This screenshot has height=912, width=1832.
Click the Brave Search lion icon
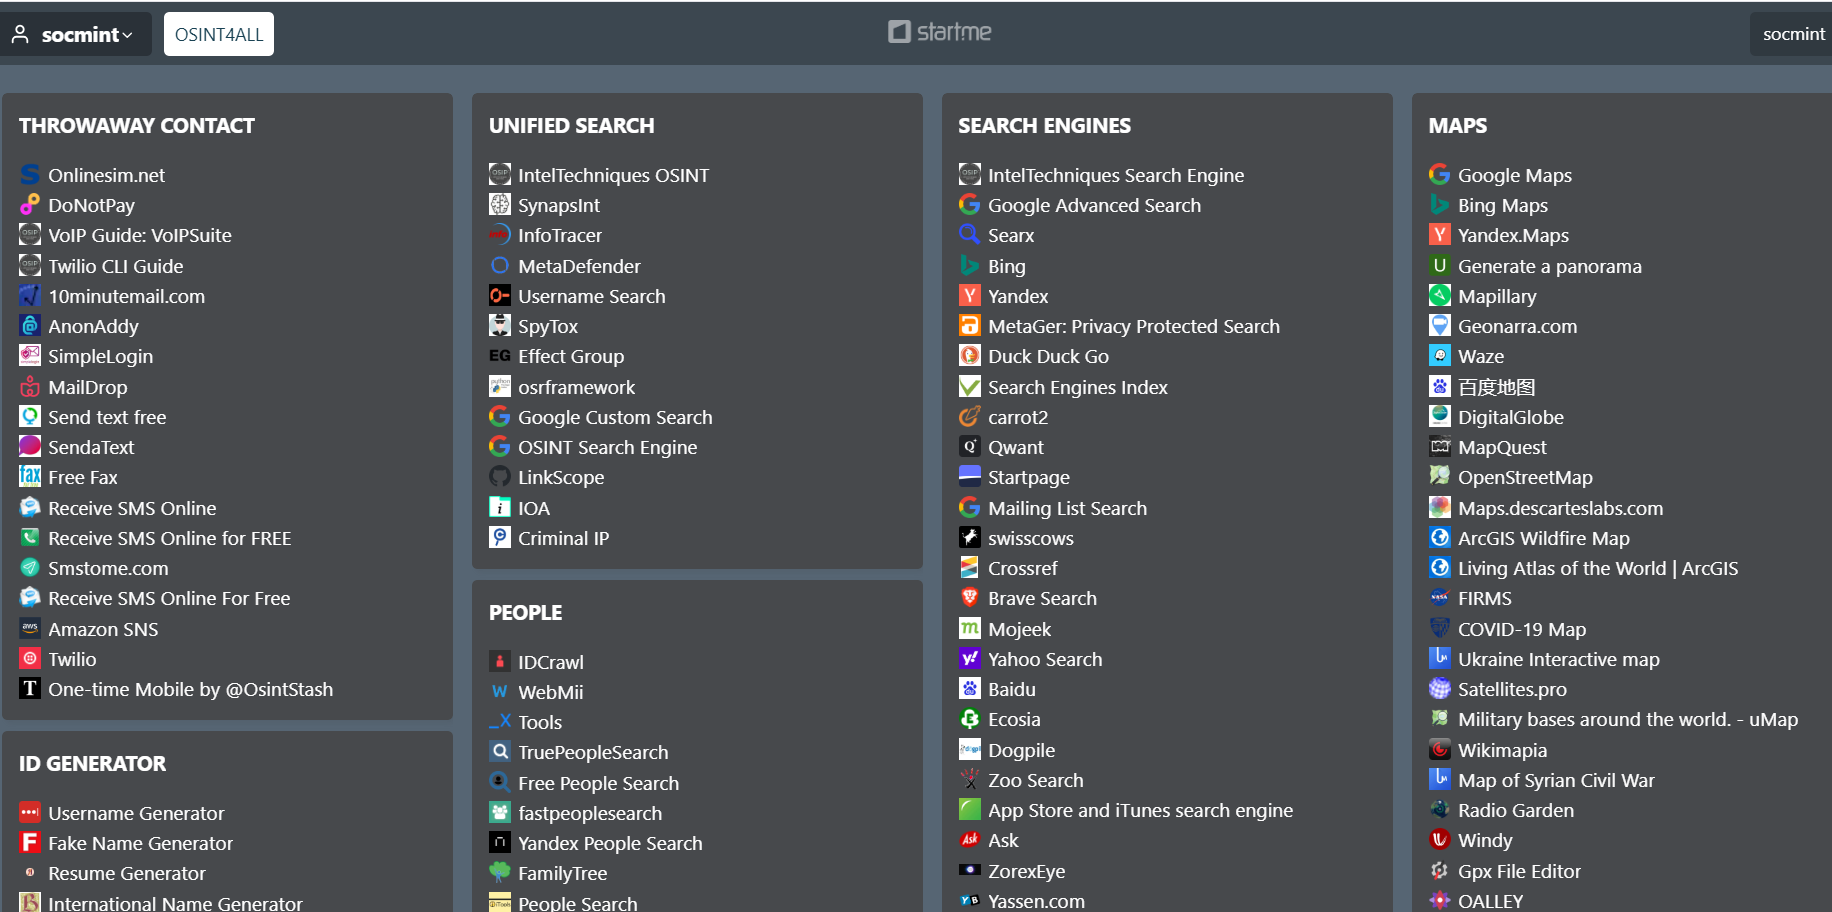tap(970, 598)
